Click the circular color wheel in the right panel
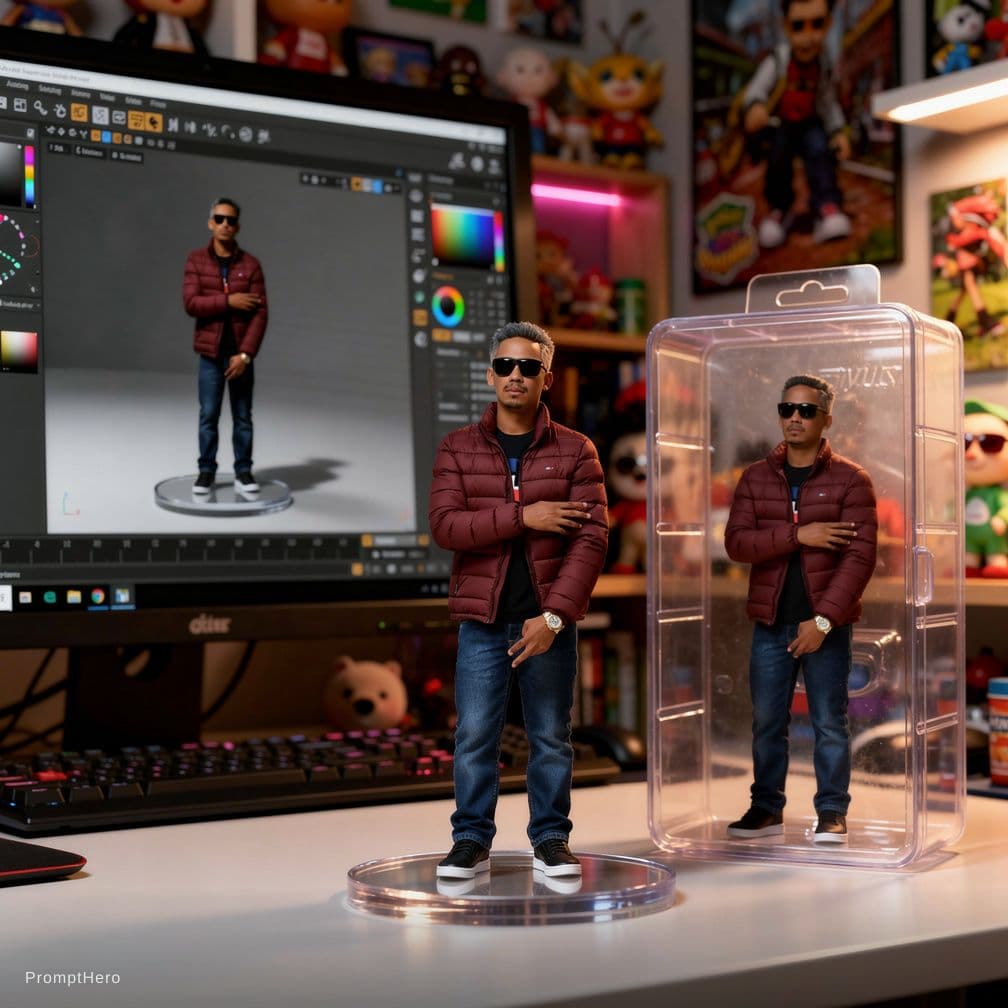Viewport: 1008px width, 1008px height. (x=448, y=307)
